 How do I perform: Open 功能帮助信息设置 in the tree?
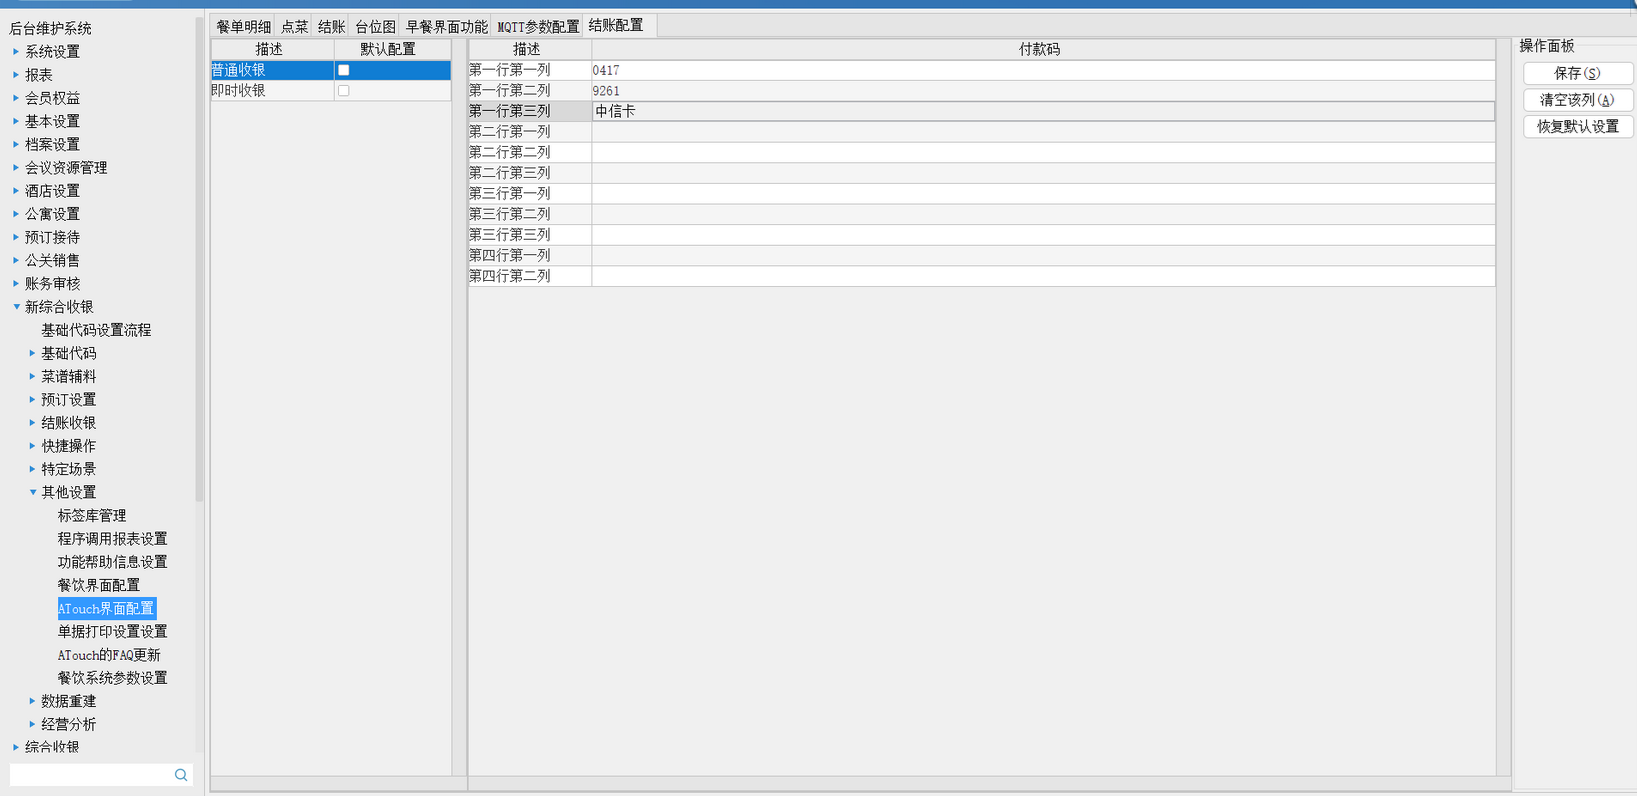(x=112, y=562)
